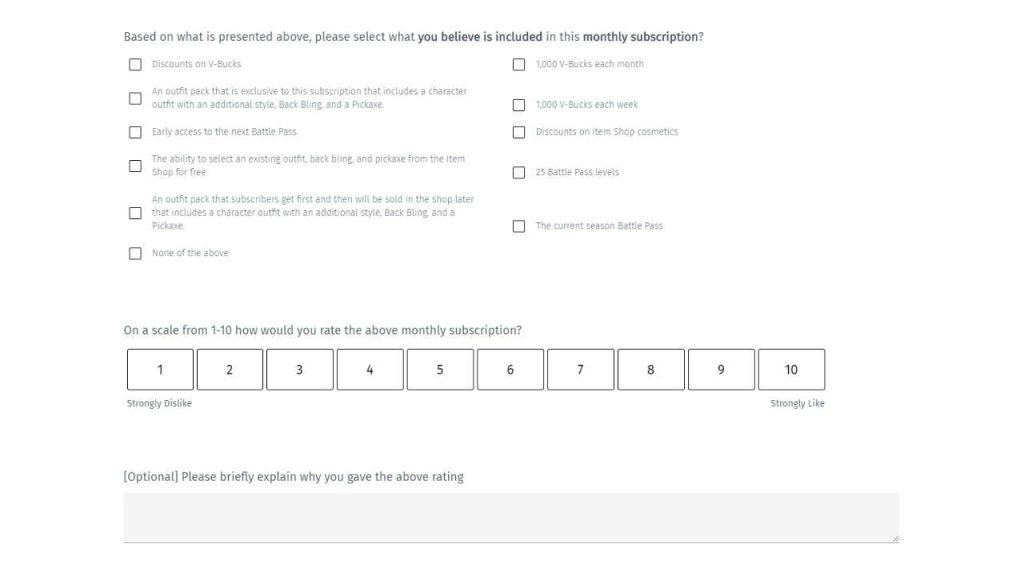
Task: Rate the subscription 1 on the scale
Action: point(160,370)
